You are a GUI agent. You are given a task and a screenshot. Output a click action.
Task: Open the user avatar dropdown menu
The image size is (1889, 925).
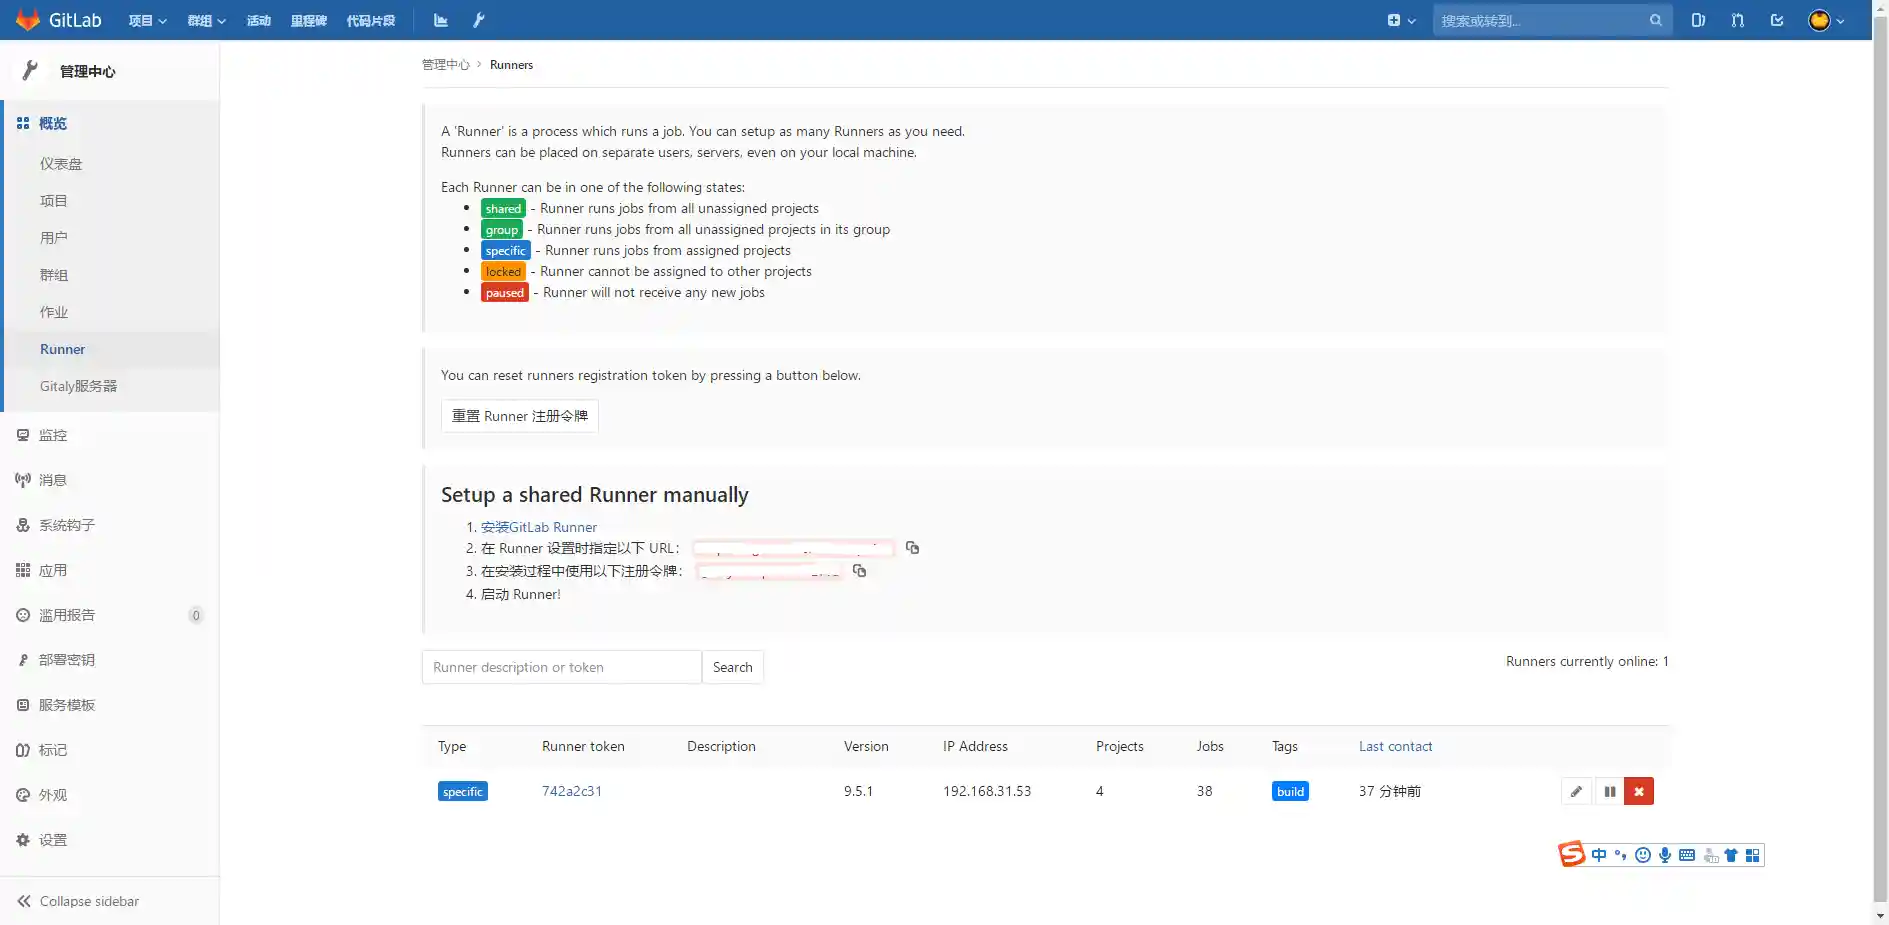pos(1825,20)
